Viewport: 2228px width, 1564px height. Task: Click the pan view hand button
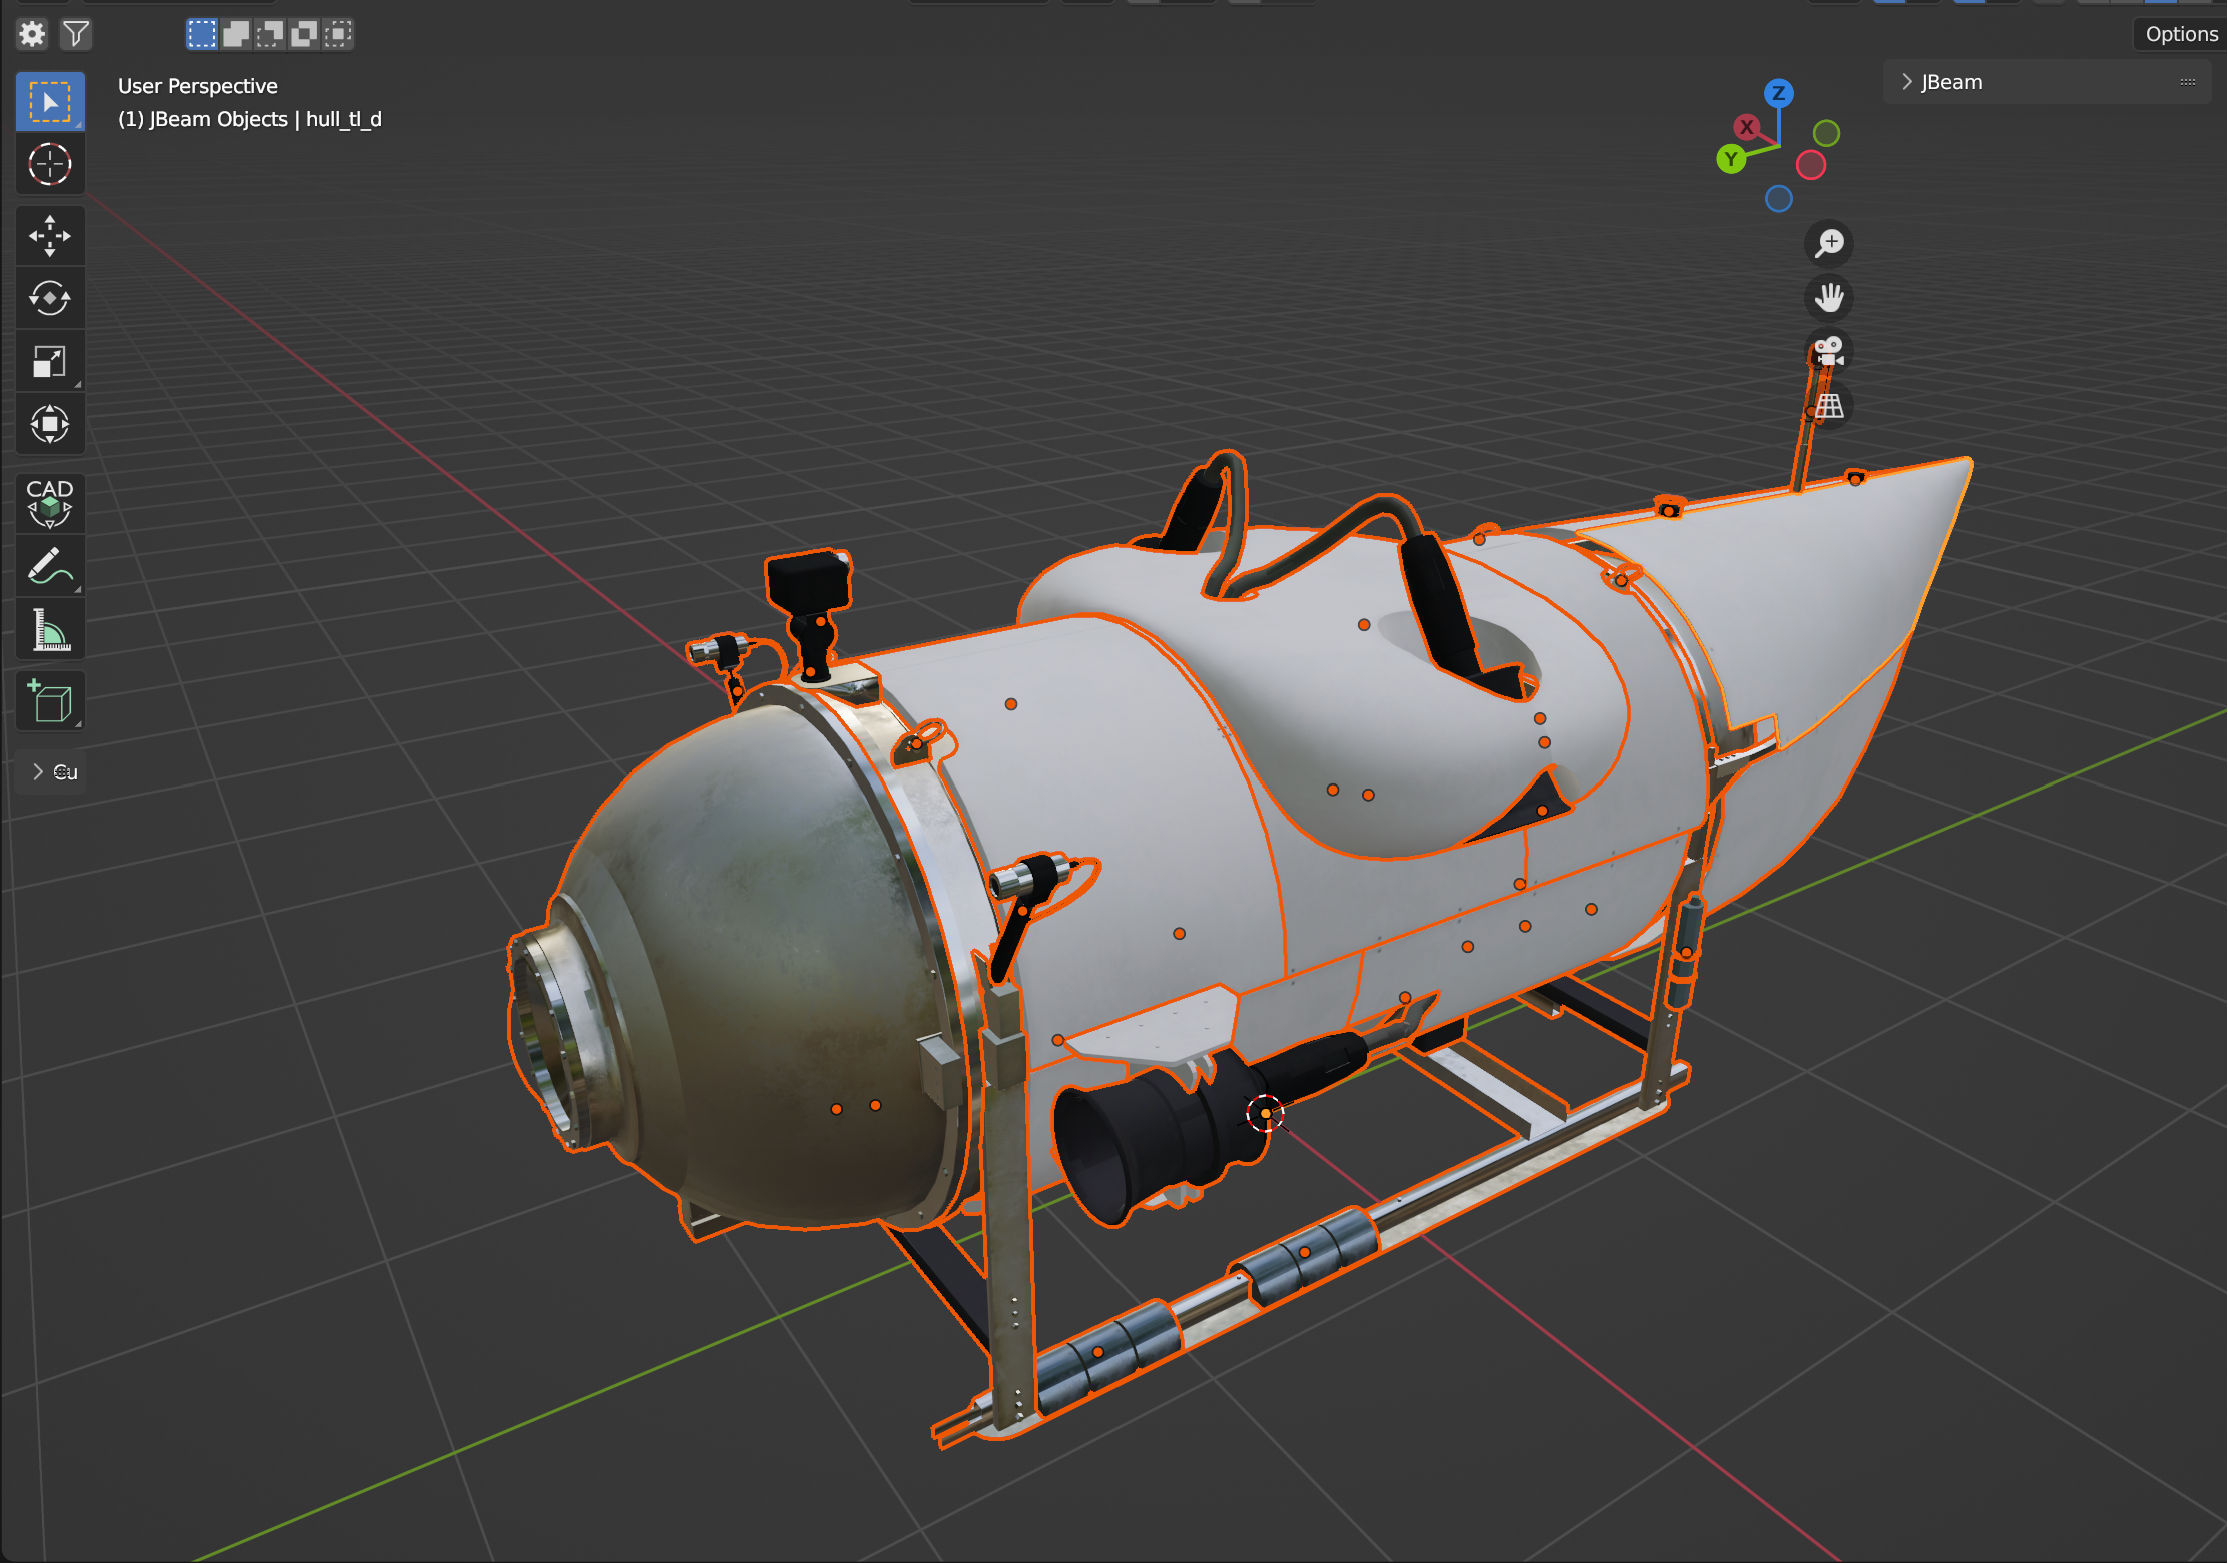pos(1829,298)
